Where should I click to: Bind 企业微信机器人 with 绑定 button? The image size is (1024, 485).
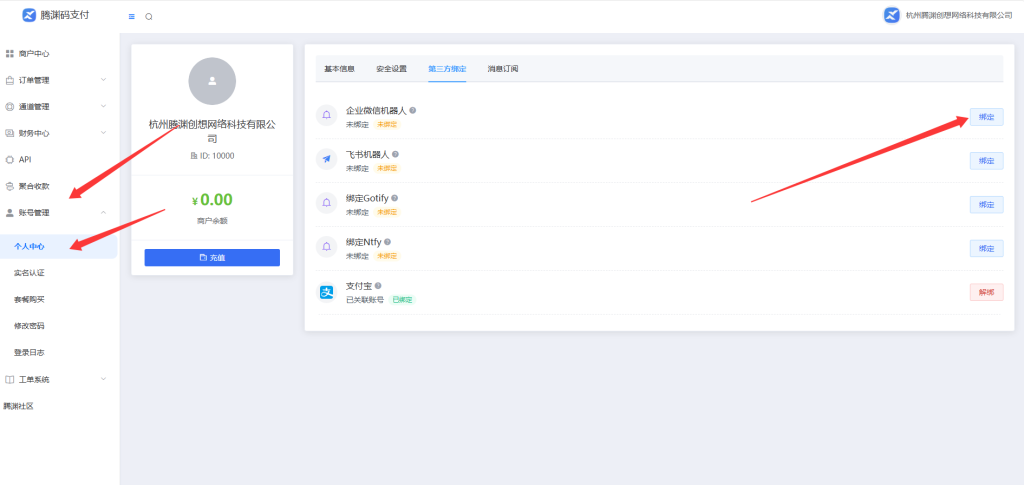[x=986, y=117]
